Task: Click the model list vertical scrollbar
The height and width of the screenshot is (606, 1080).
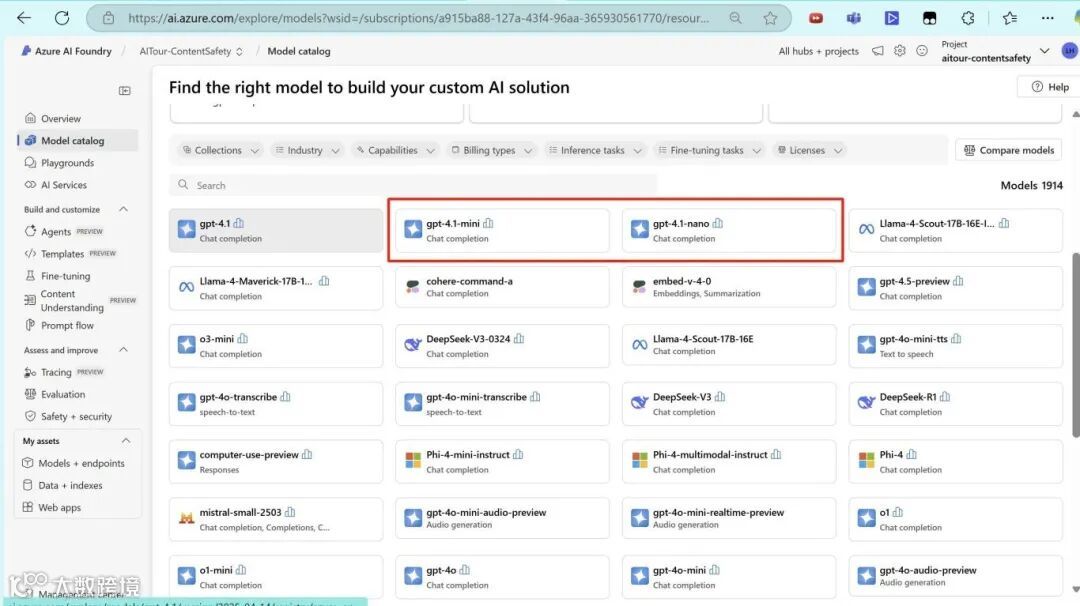Action: tap(1075, 344)
